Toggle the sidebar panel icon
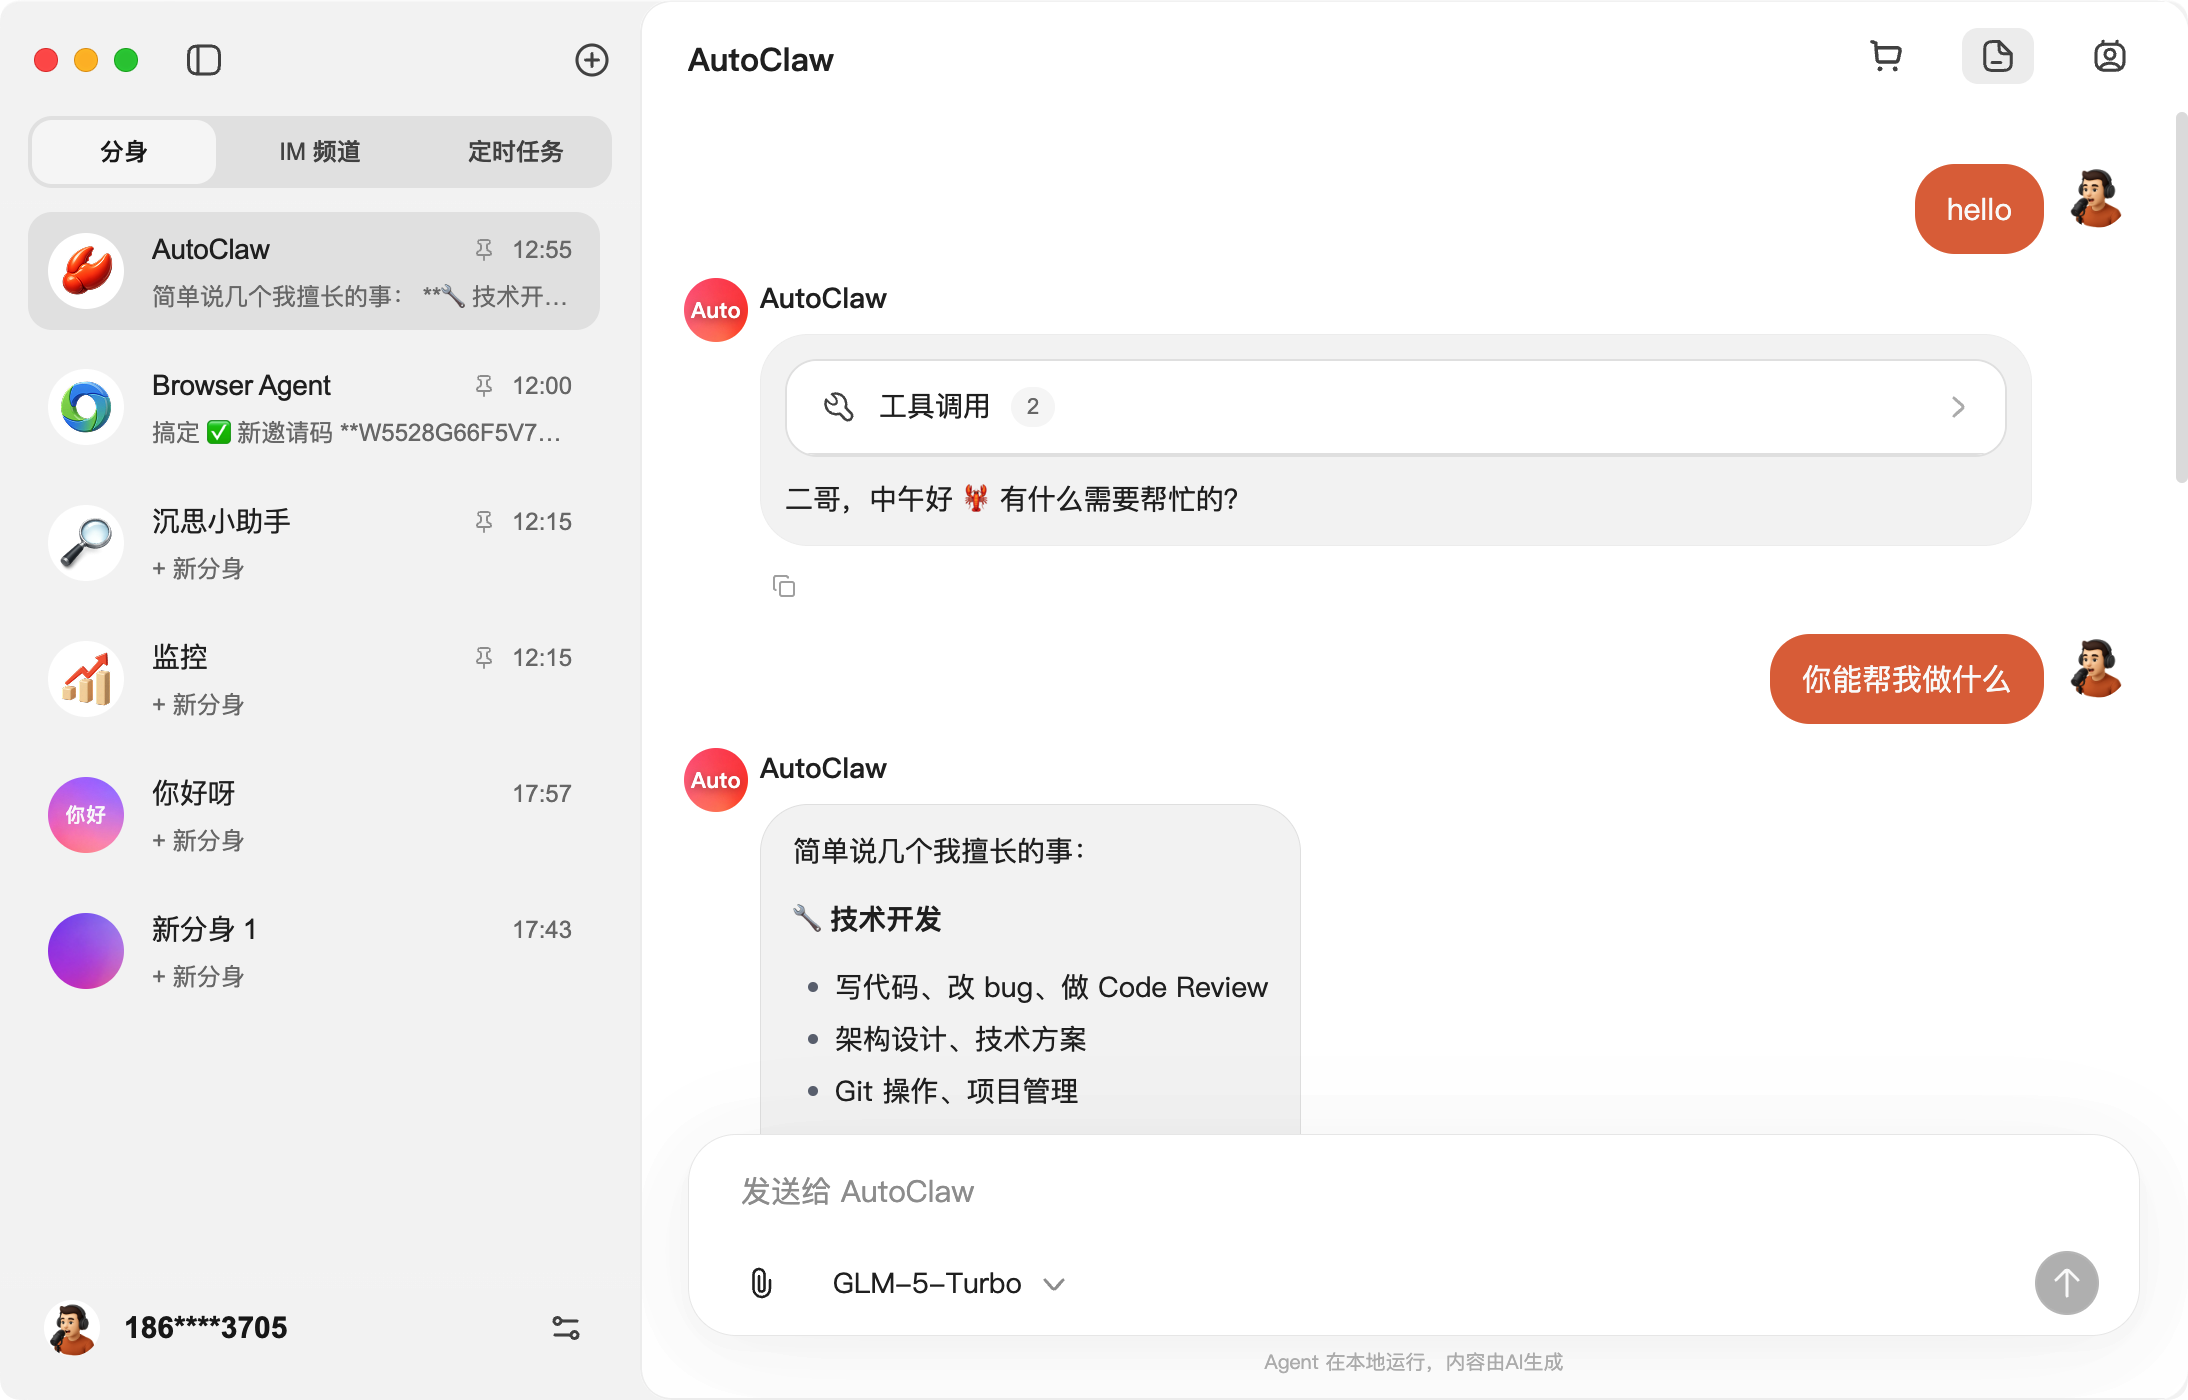2188x1400 pixels. pos(204,60)
